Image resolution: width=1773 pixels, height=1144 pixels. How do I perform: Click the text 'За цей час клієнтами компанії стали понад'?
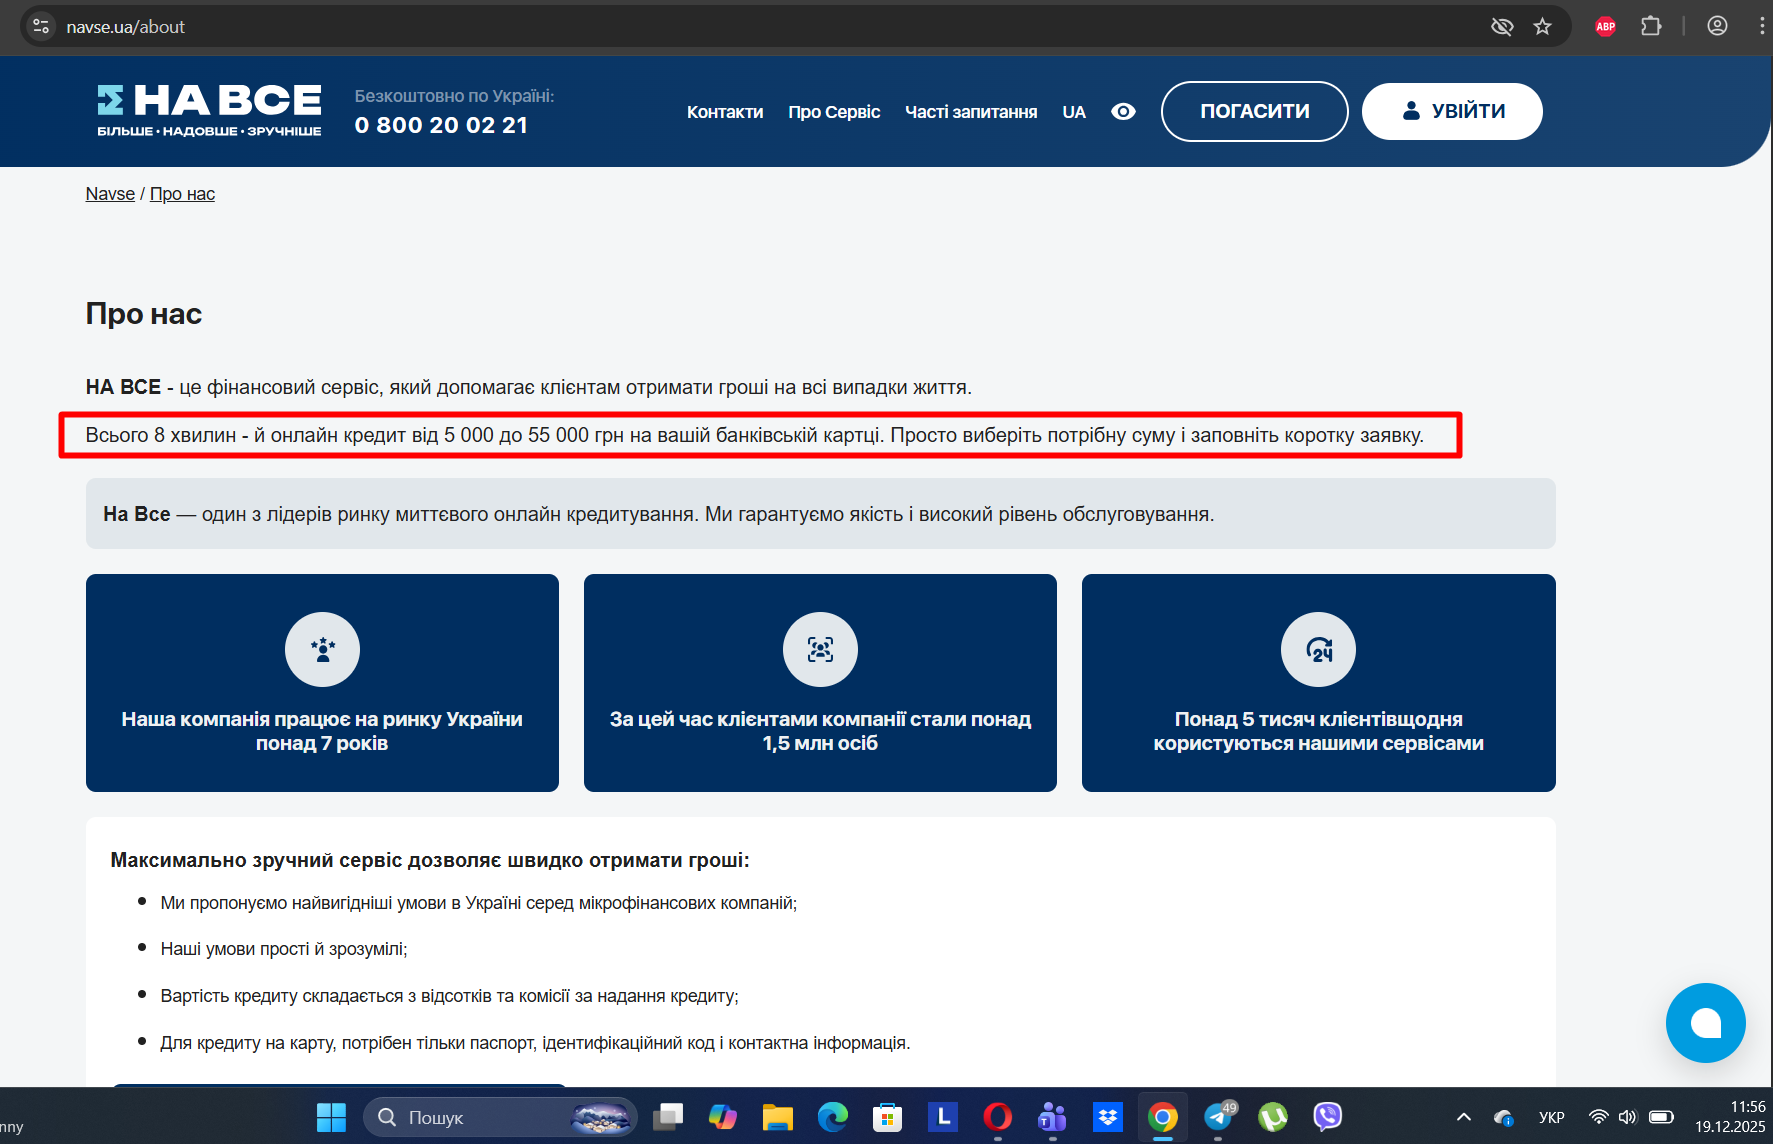(x=820, y=719)
